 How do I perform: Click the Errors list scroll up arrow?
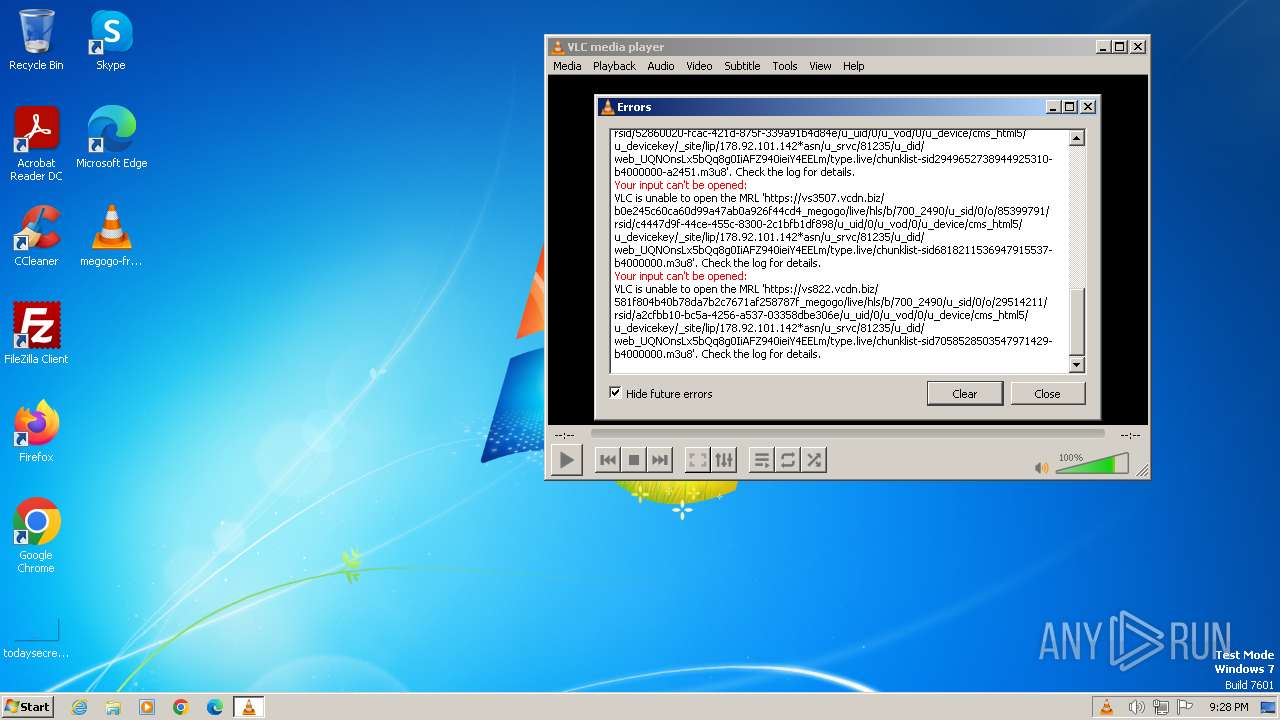coord(1077,138)
